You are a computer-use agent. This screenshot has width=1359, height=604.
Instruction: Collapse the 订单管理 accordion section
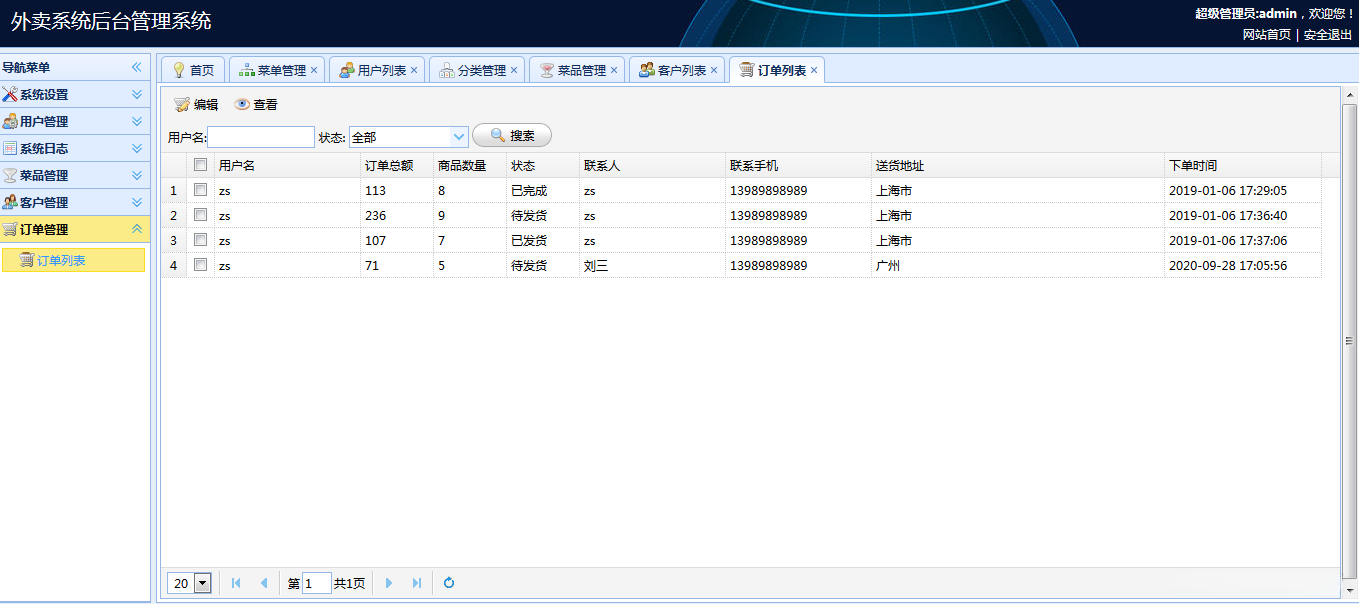point(137,229)
